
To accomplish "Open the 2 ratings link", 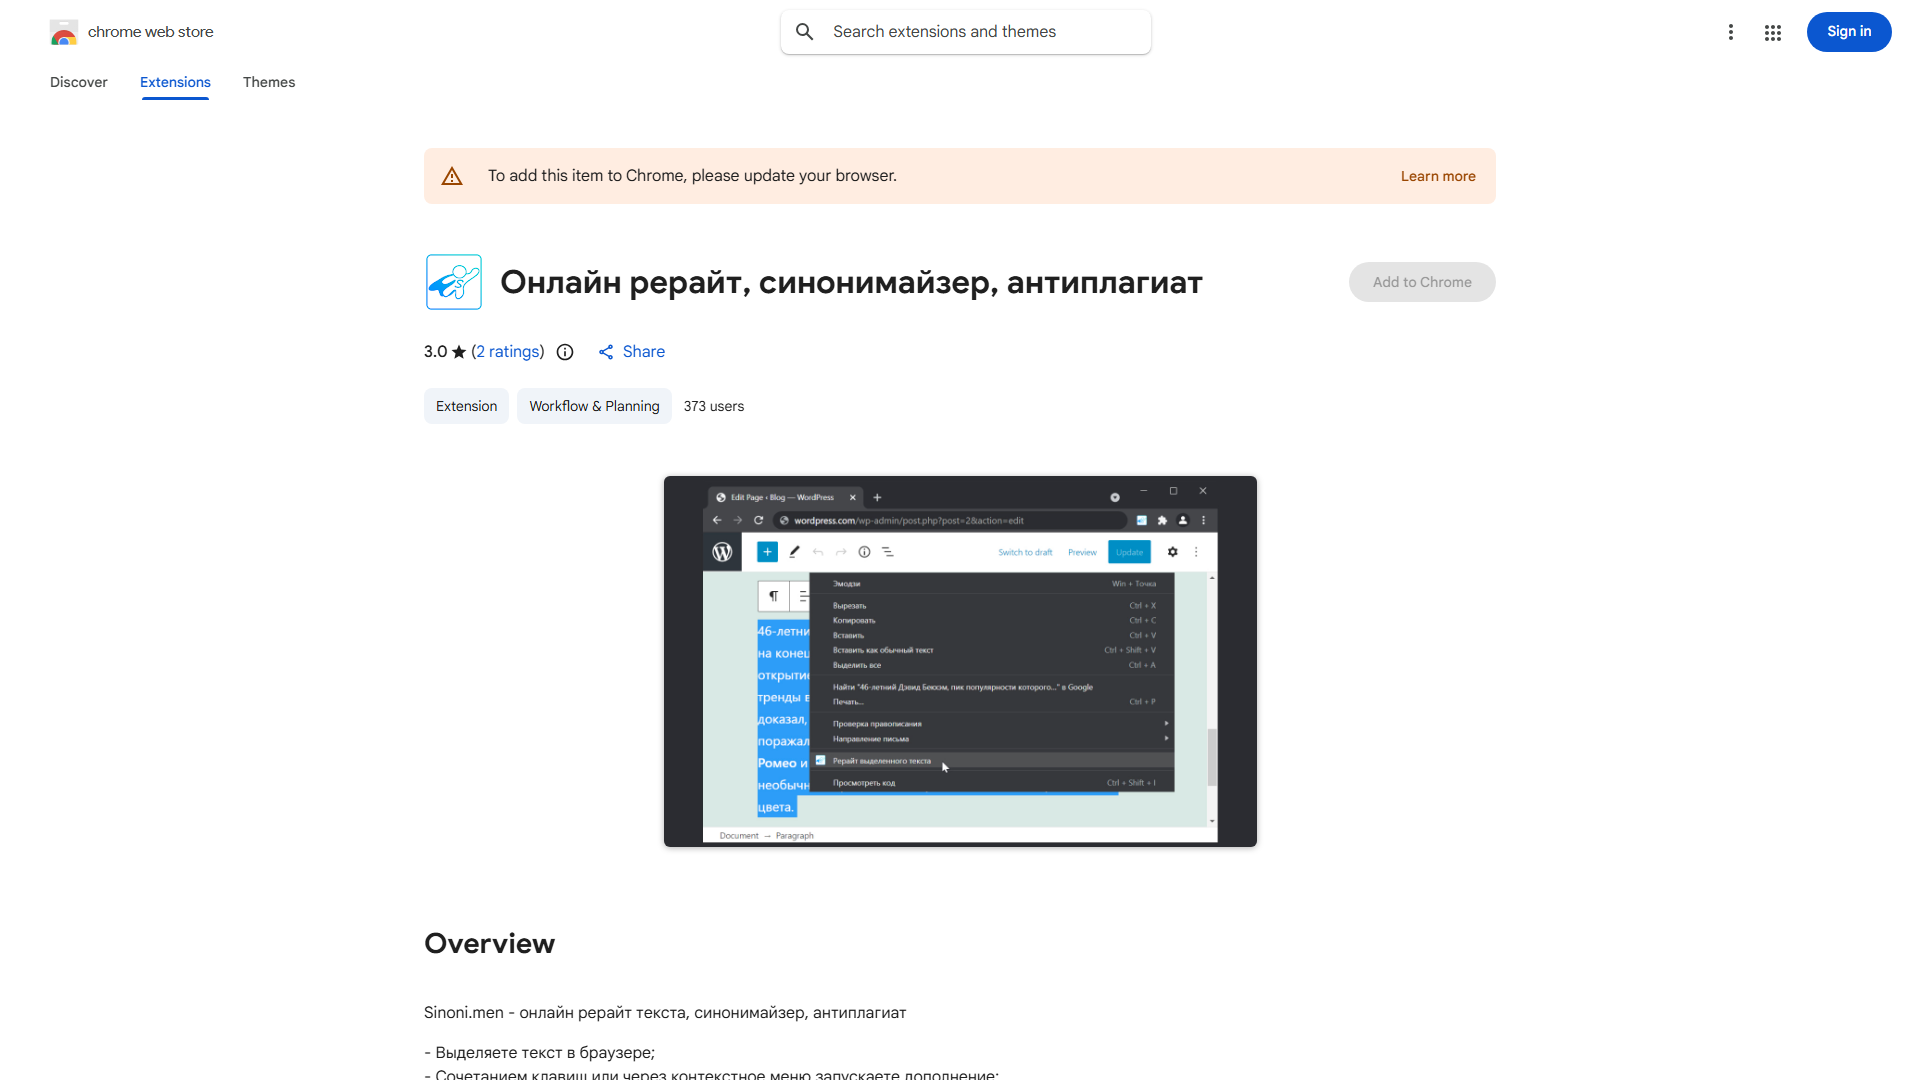I will (x=508, y=352).
